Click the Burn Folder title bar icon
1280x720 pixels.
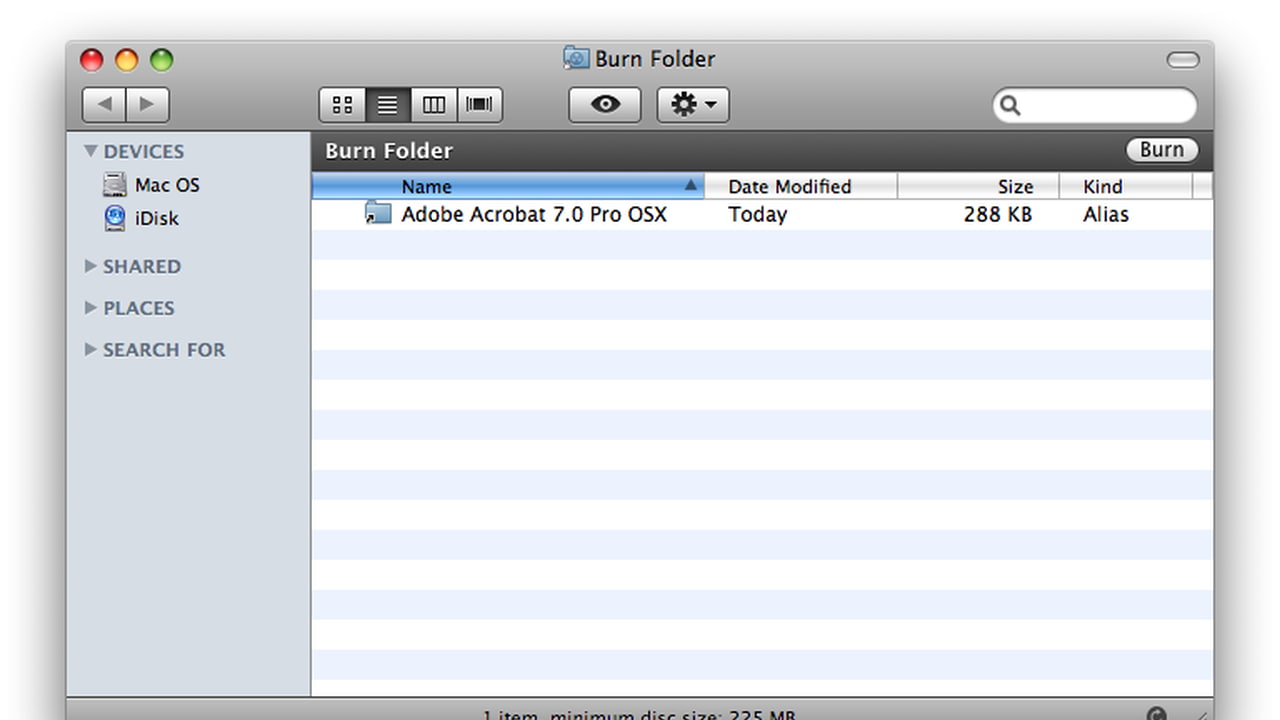pyautogui.click(x=576, y=58)
